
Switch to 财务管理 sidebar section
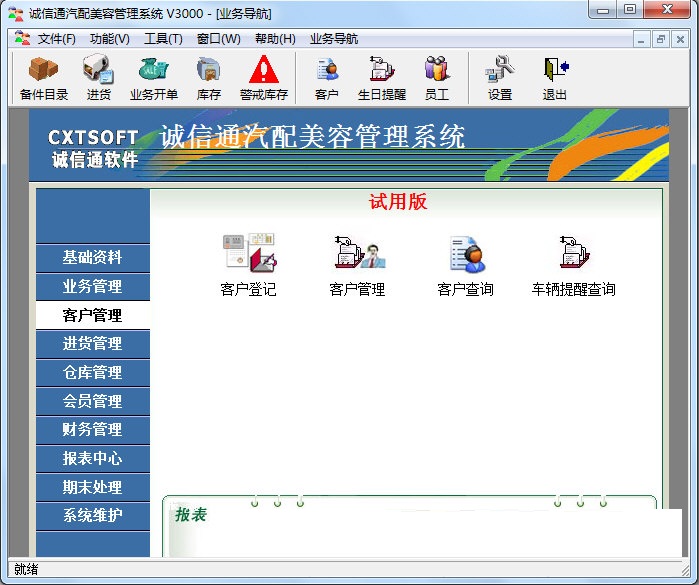(93, 429)
